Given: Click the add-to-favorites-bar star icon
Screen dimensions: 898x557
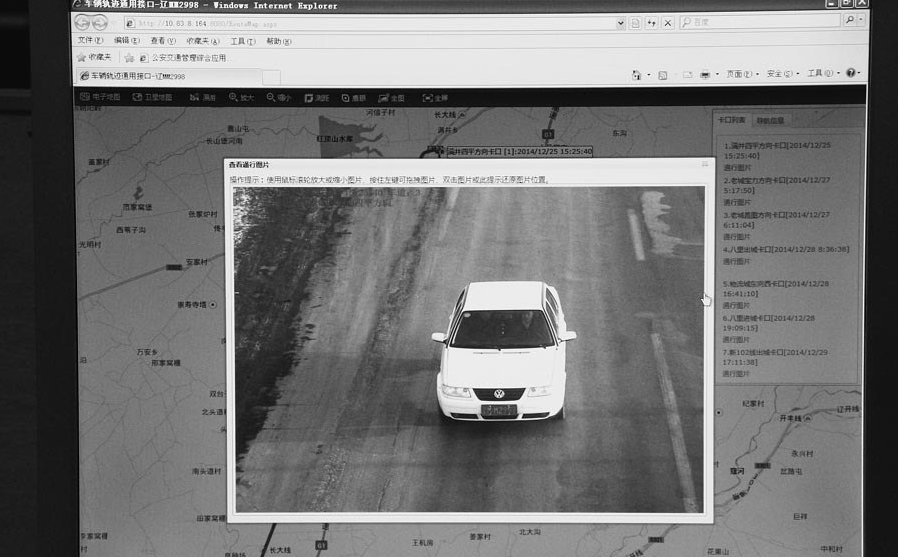Looking at the screenshot, I should [129, 58].
